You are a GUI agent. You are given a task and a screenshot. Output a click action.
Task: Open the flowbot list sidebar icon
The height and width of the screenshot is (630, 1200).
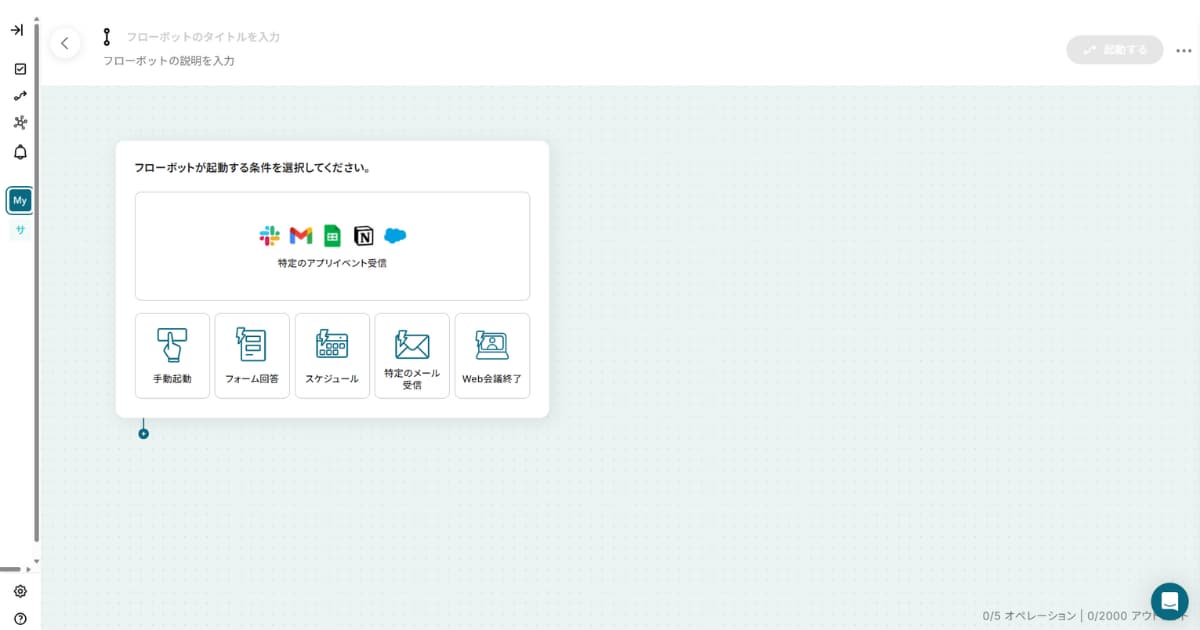tap(20, 96)
